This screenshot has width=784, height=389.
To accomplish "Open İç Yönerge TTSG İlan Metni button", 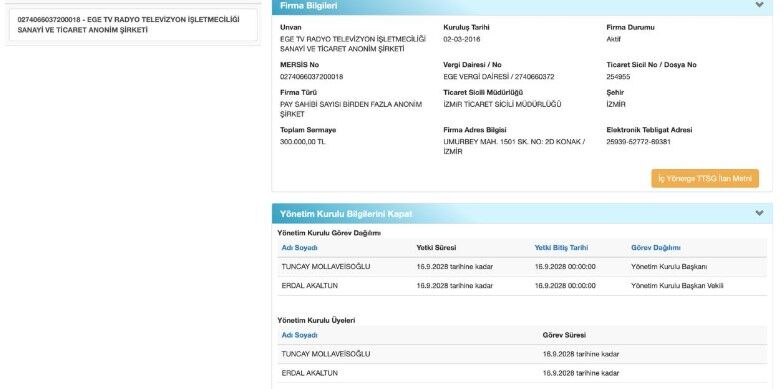I will (x=704, y=178).
